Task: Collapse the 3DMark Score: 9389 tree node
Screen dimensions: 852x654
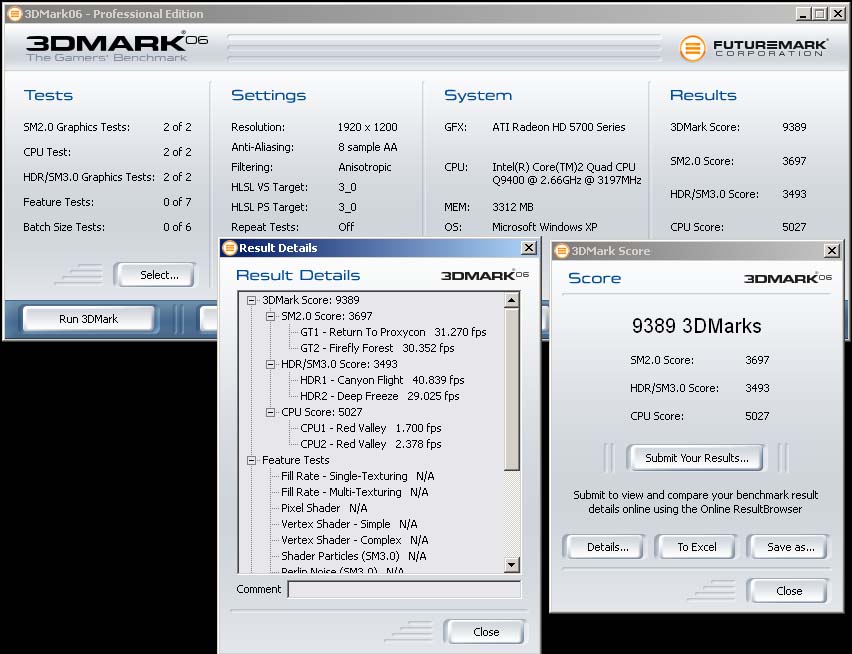Action: click(x=251, y=300)
